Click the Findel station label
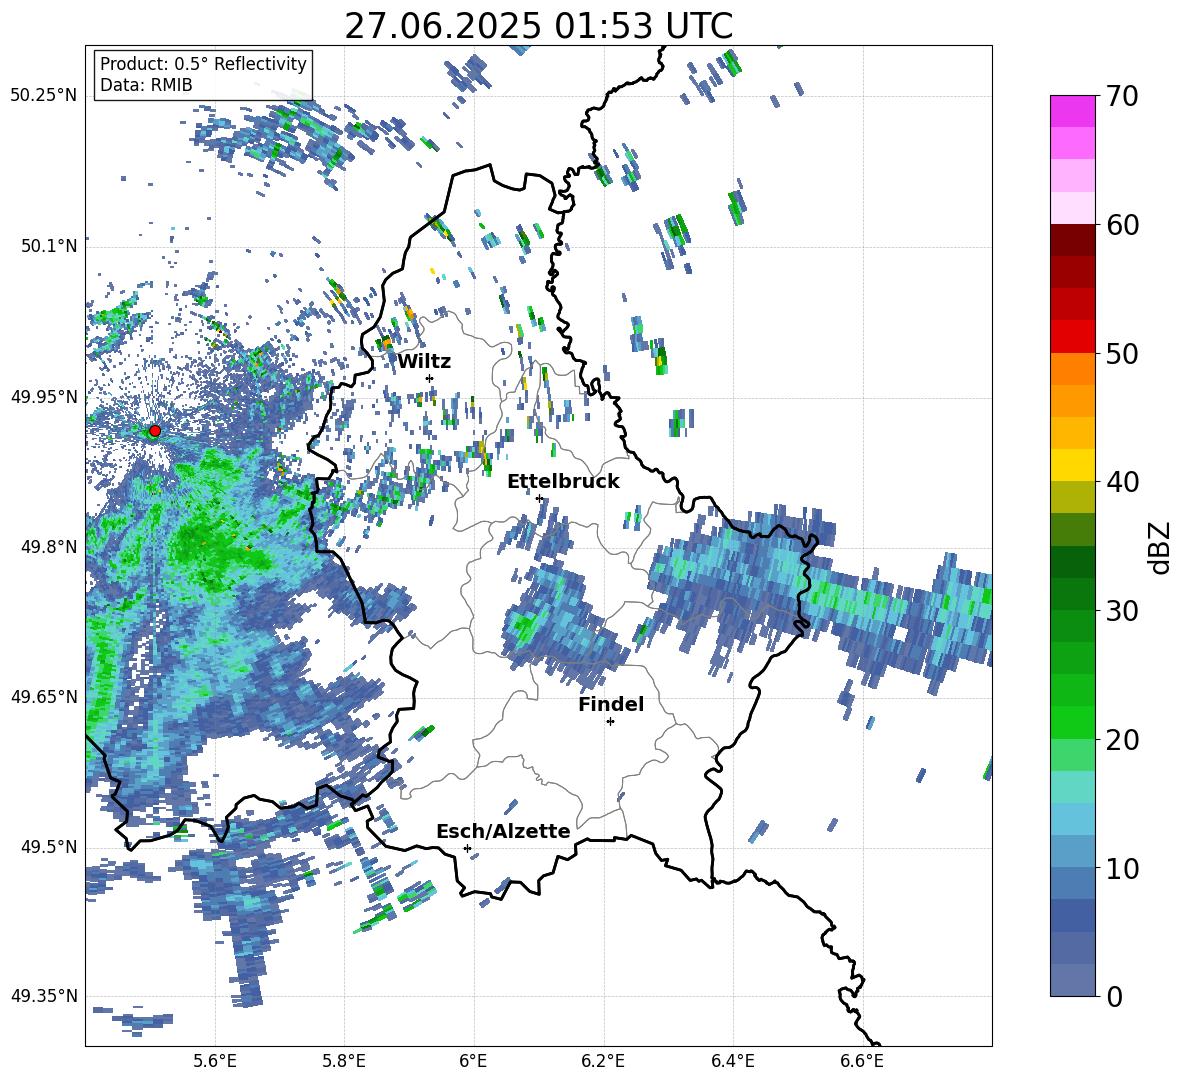The image size is (1184, 1081). pos(611,704)
